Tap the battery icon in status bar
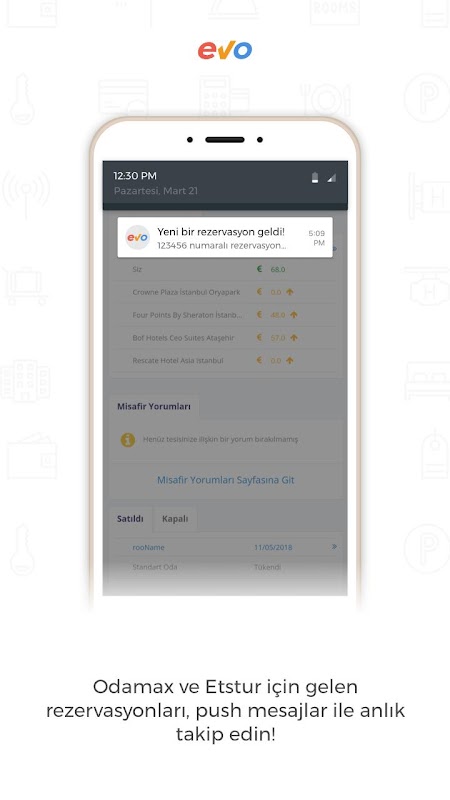The image size is (450, 800). tap(315, 178)
